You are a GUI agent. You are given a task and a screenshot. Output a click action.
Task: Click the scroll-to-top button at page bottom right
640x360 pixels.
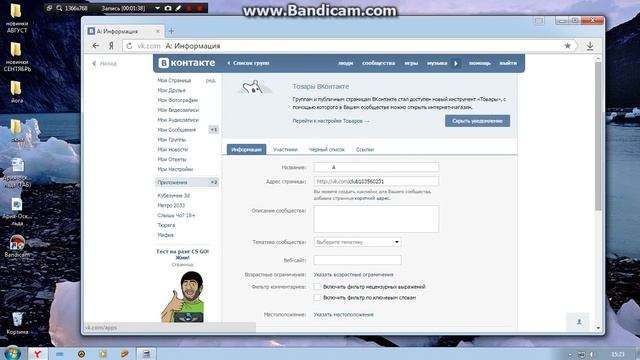click(578, 322)
